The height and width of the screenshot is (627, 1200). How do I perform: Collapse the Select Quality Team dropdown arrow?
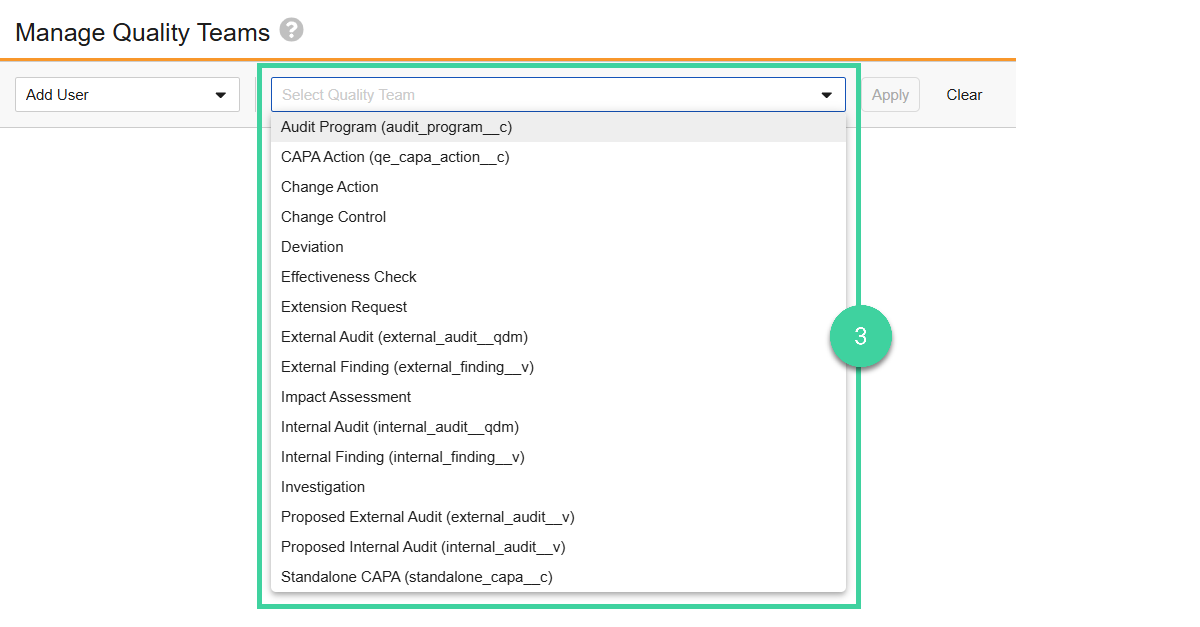(826, 94)
